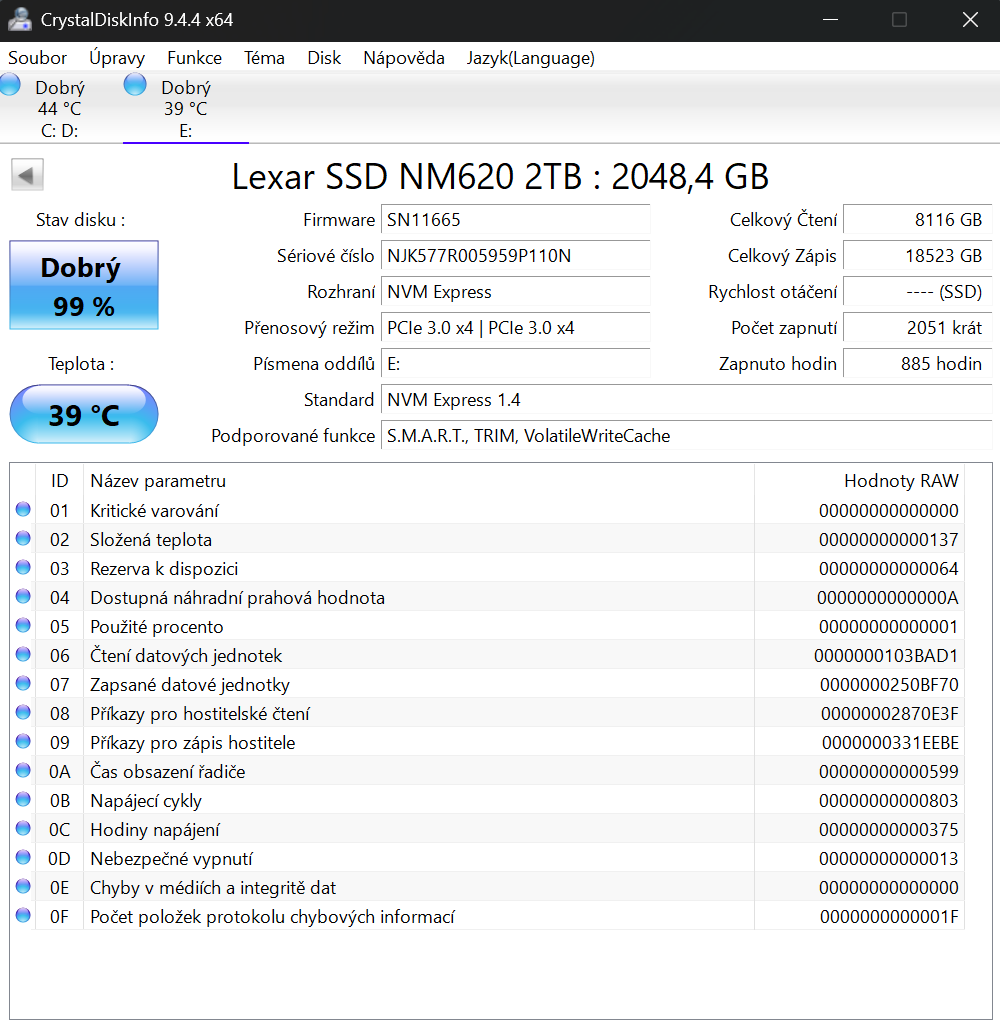The height and width of the screenshot is (1029, 1000).
Task: Select the status circle beside Rezerva k dispozici
Action: [23, 568]
